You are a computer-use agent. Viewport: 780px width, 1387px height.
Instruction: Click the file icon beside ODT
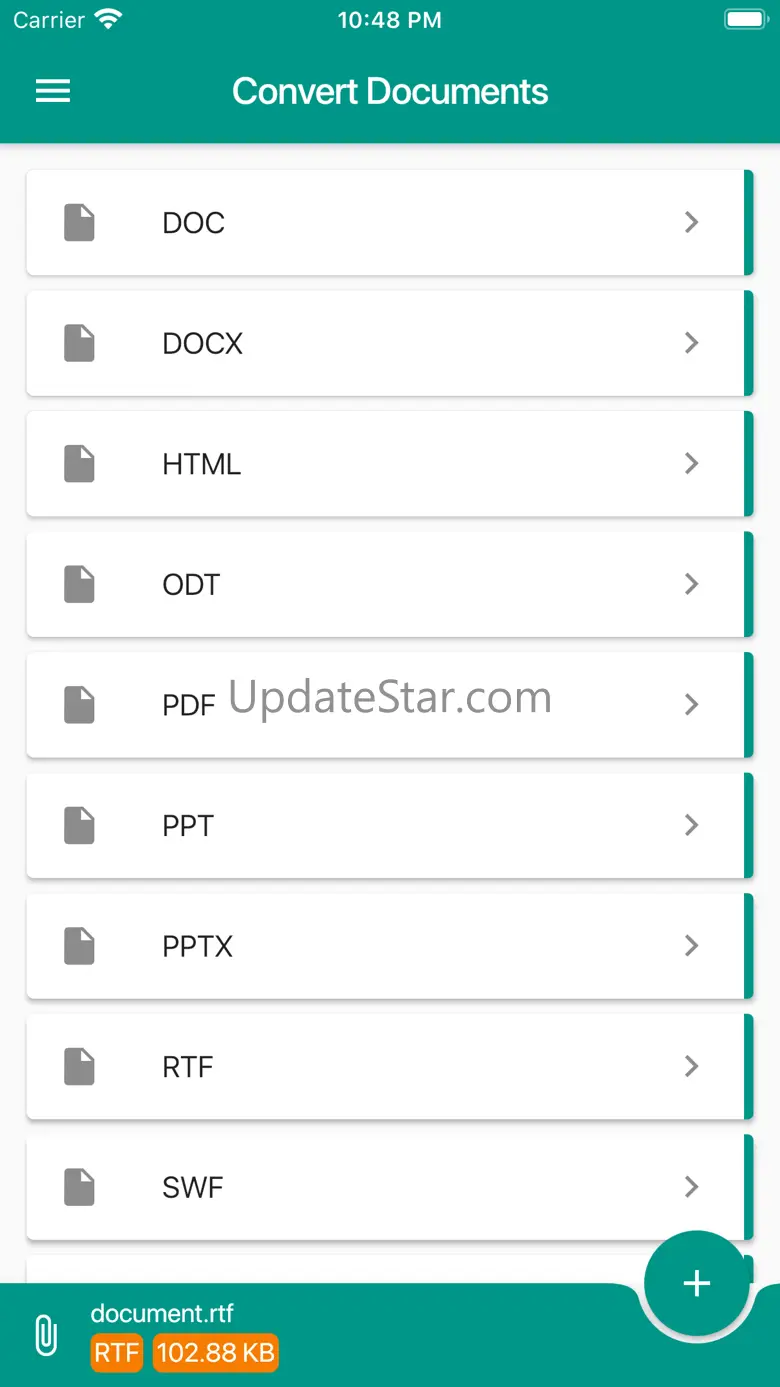79,584
